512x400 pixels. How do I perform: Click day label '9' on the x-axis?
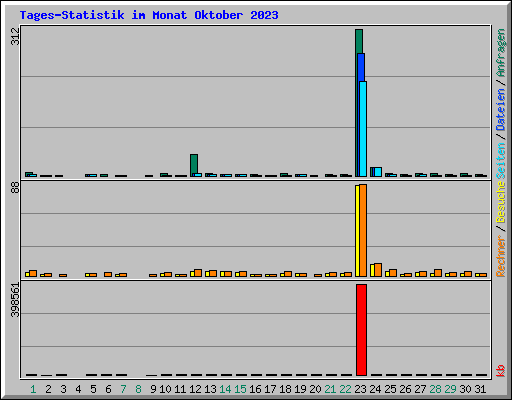tap(153, 389)
